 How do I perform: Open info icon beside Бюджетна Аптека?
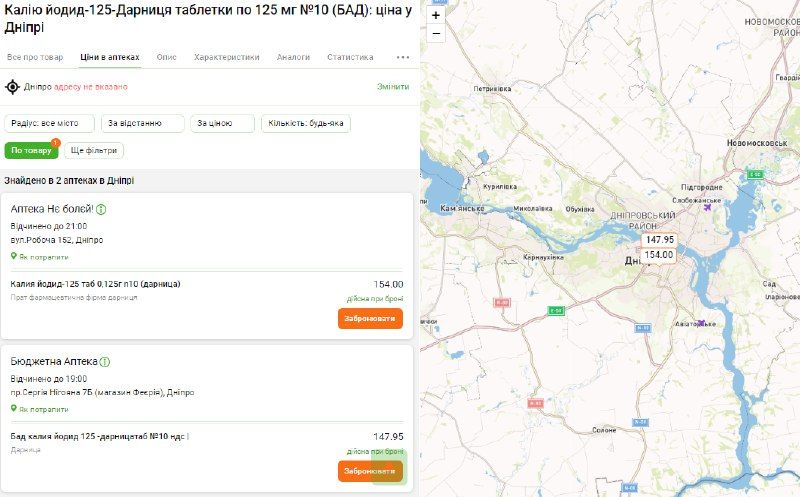pyautogui.click(x=105, y=361)
